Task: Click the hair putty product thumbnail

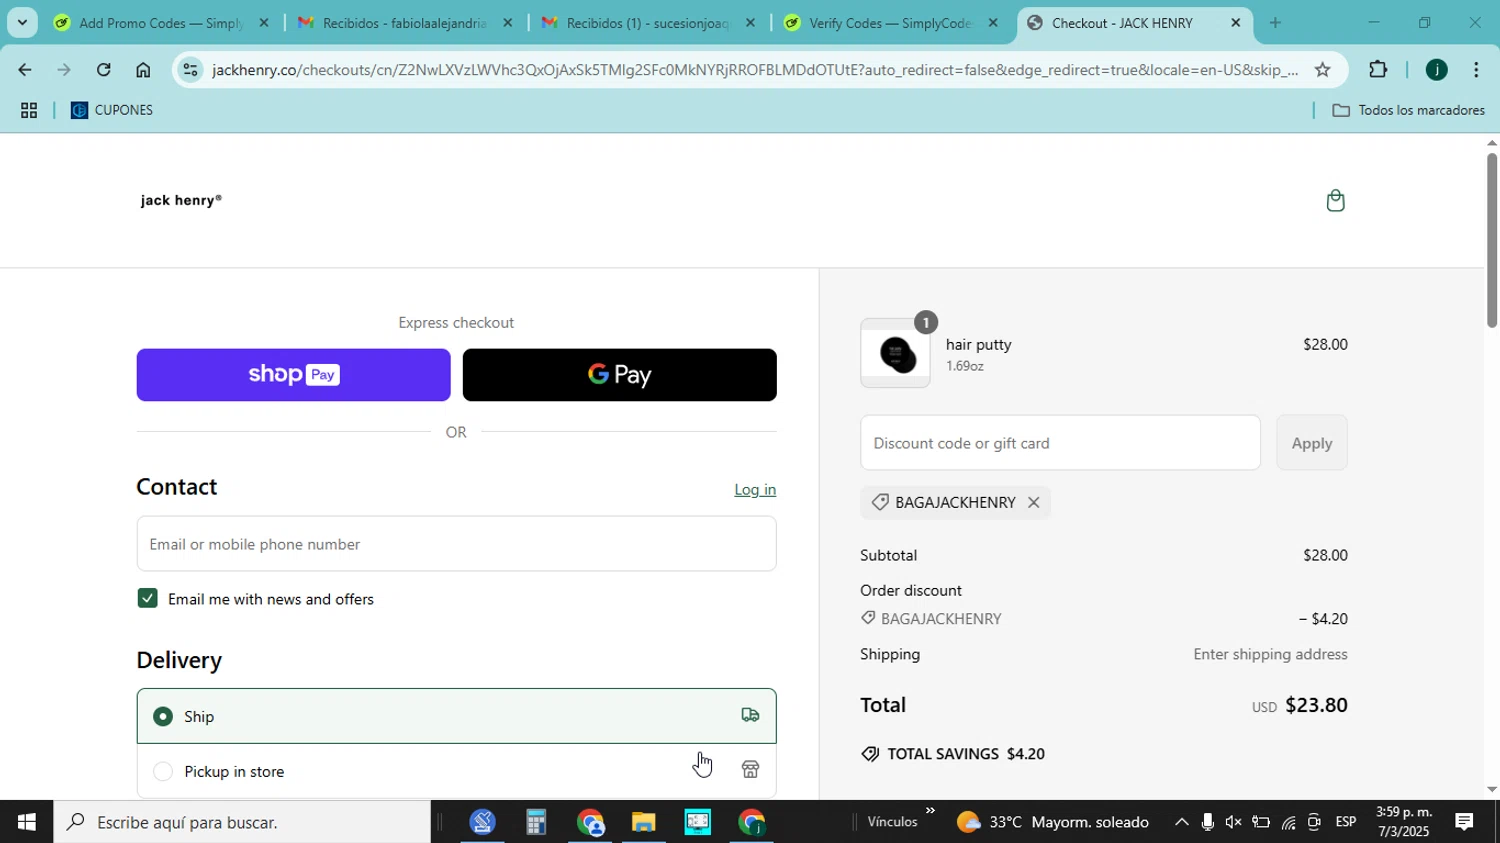Action: point(895,354)
